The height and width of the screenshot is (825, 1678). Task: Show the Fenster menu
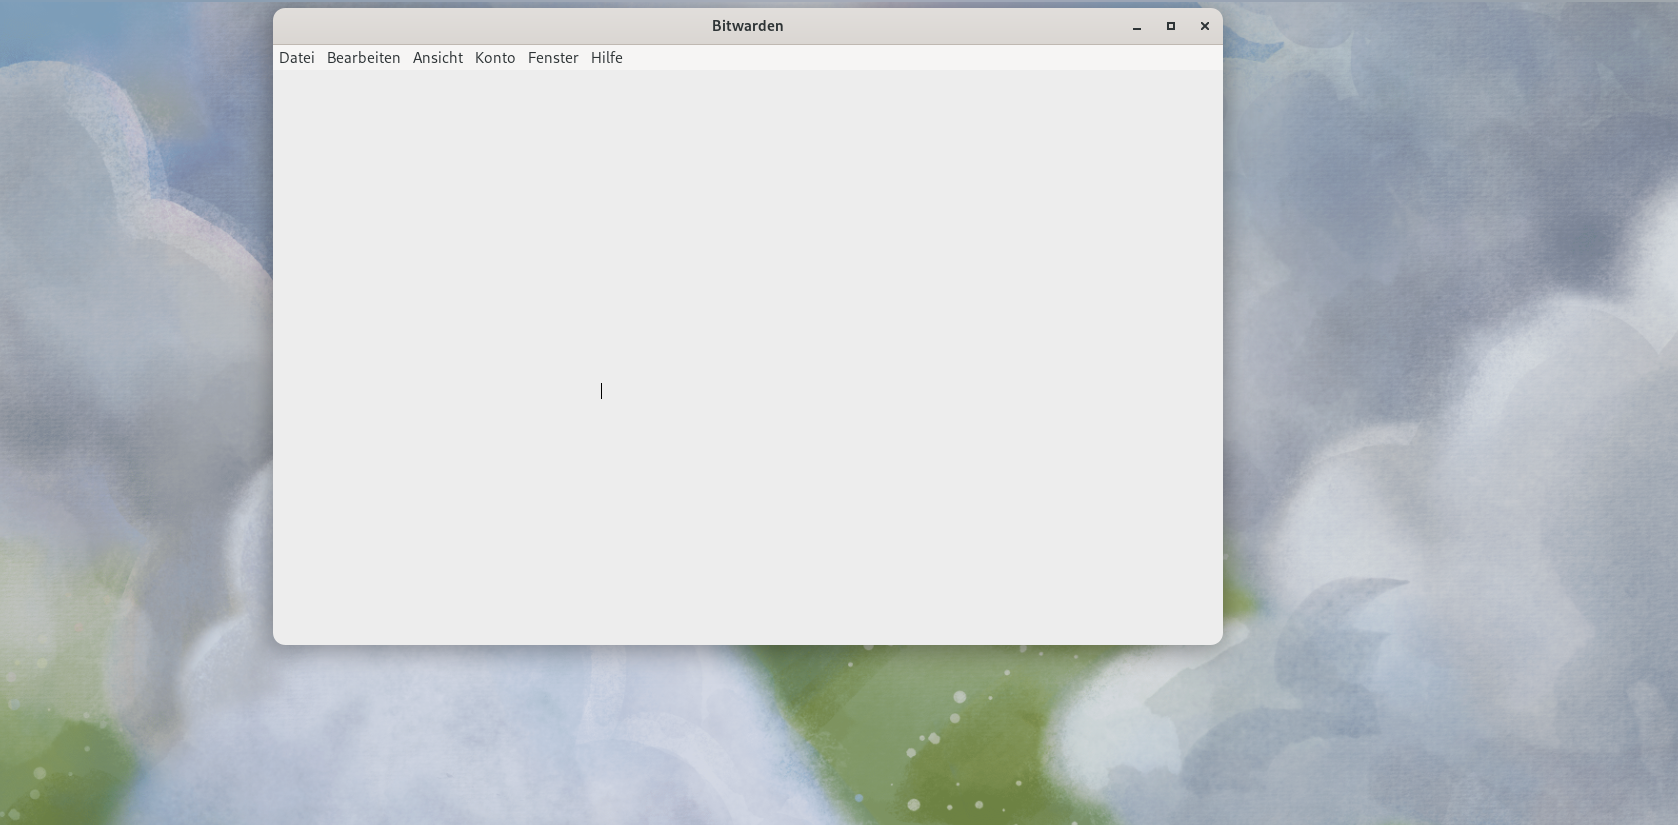coord(553,58)
